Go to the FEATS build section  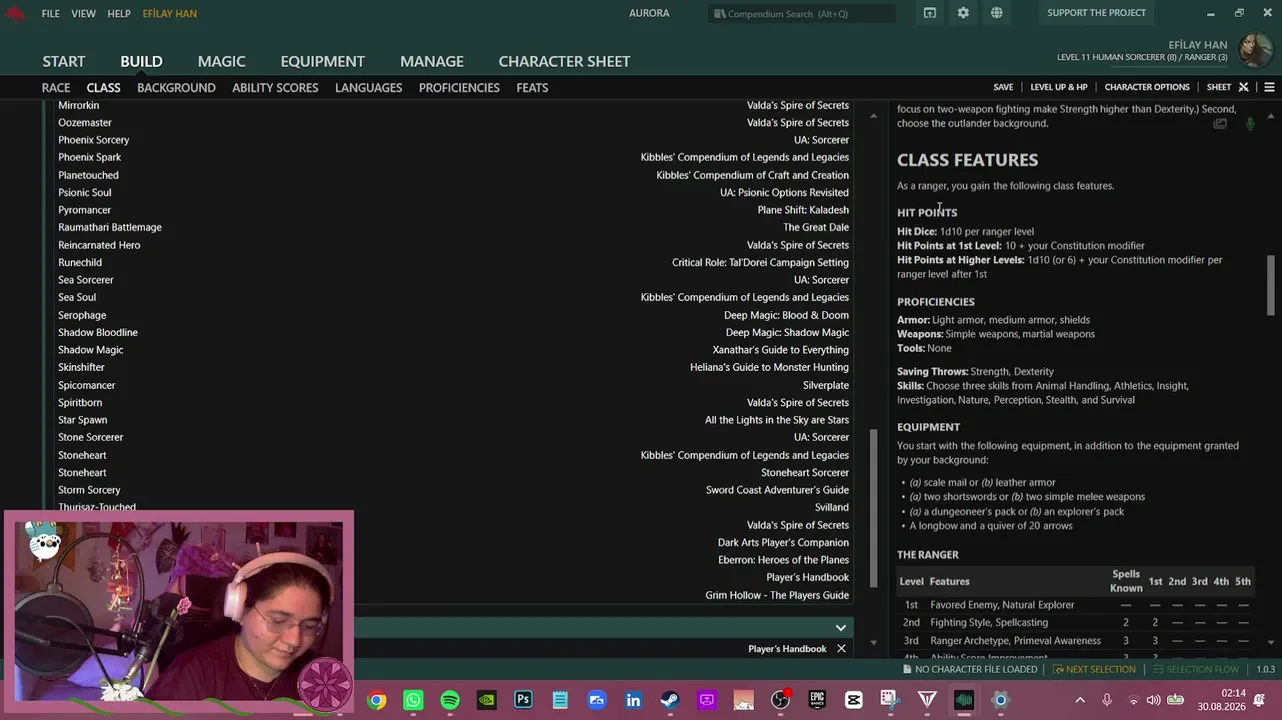[x=532, y=88]
